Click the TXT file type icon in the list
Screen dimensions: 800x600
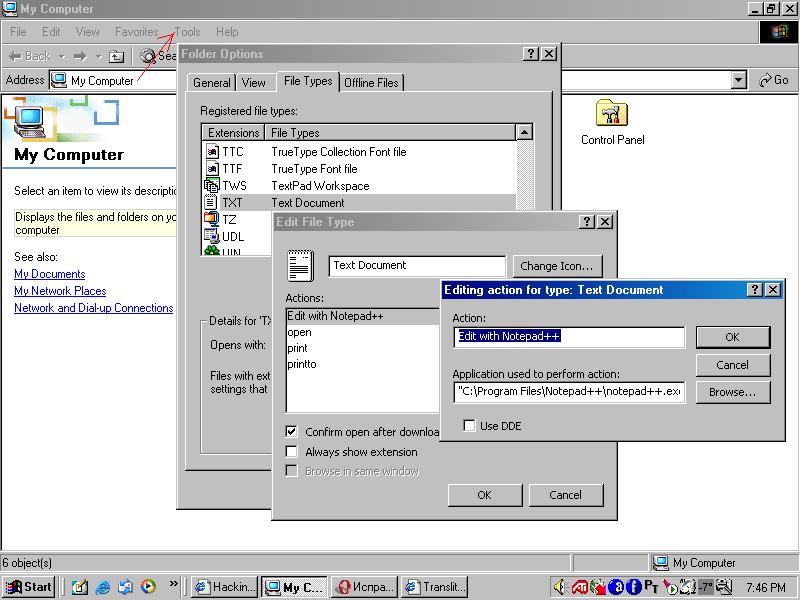tap(211, 202)
